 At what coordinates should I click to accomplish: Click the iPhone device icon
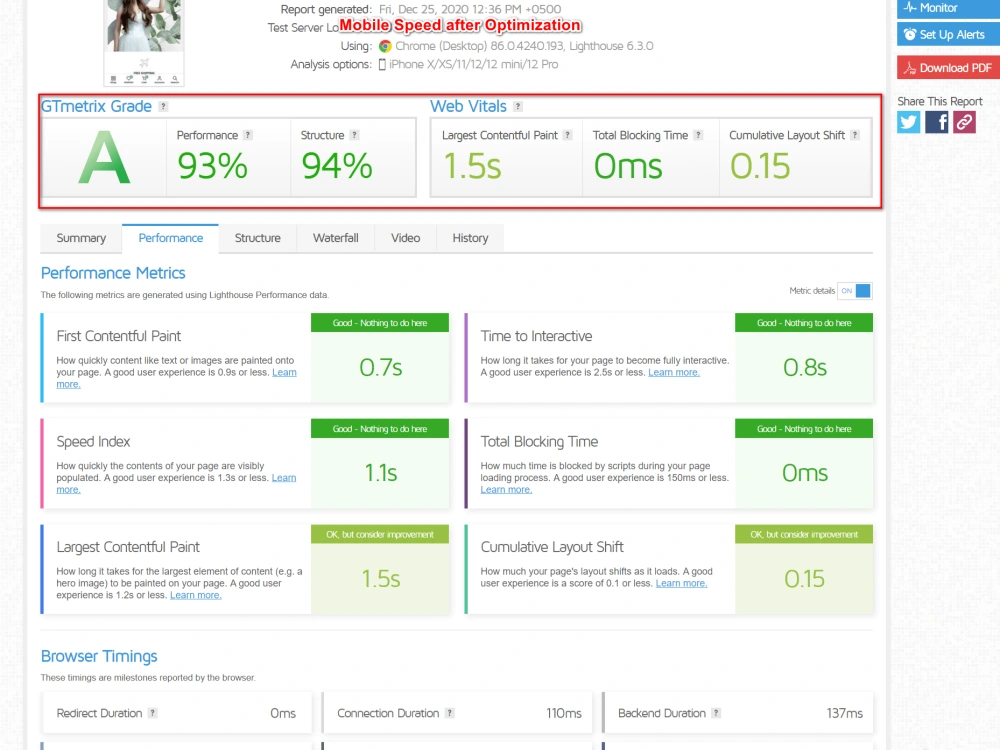tap(382, 64)
